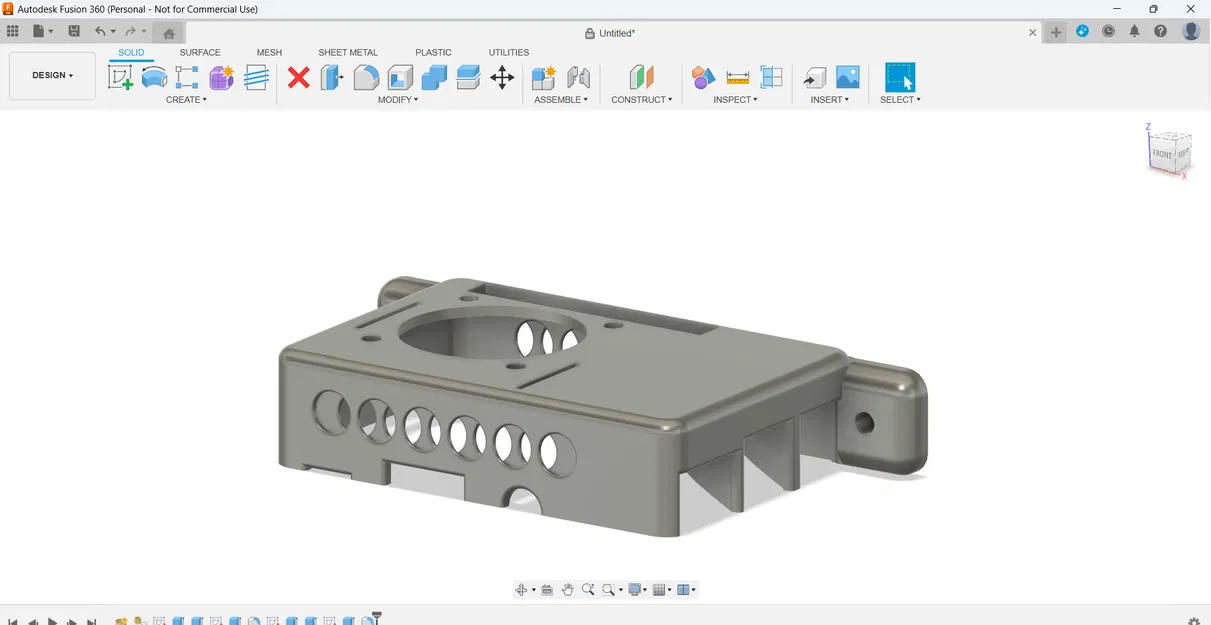Image resolution: width=1211 pixels, height=625 pixels.
Task: Select the Untitled* document tab
Action: coord(610,33)
